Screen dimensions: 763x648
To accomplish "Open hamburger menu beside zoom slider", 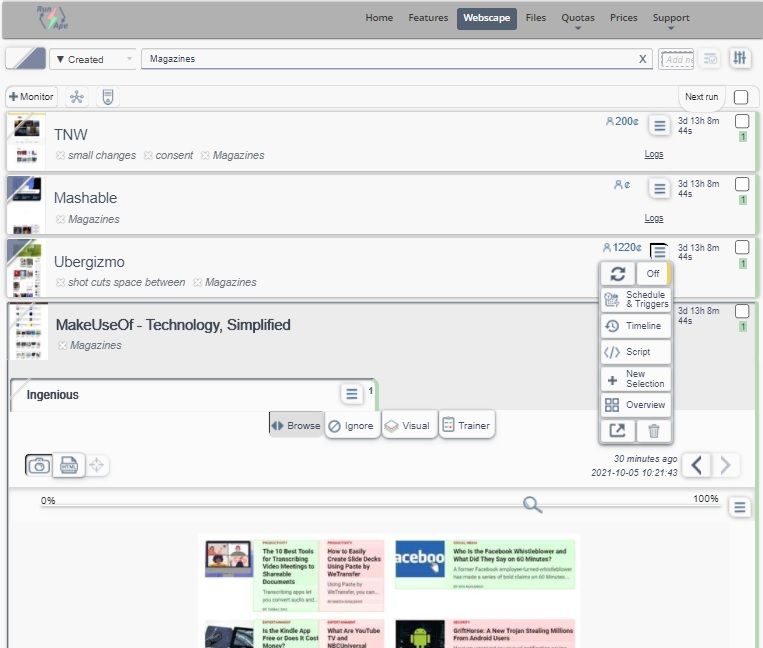I will tap(740, 507).
